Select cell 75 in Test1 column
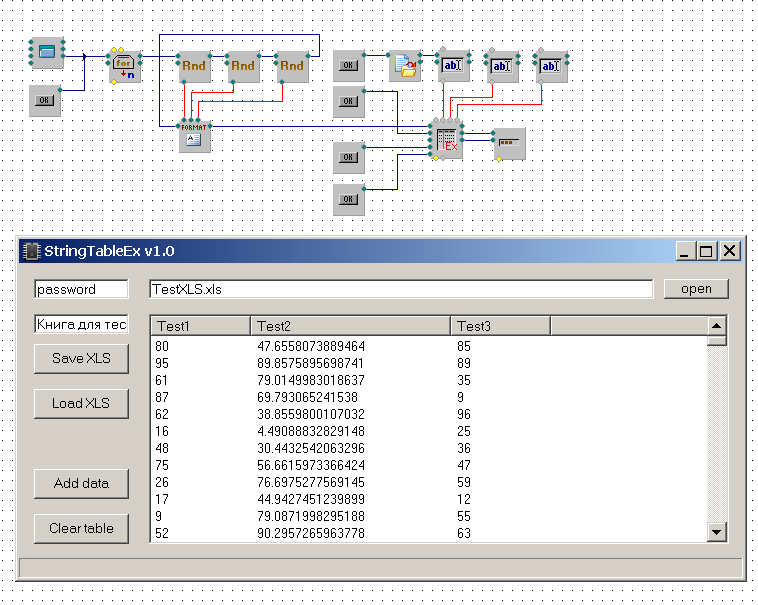The height and width of the screenshot is (605, 758). click(162, 465)
